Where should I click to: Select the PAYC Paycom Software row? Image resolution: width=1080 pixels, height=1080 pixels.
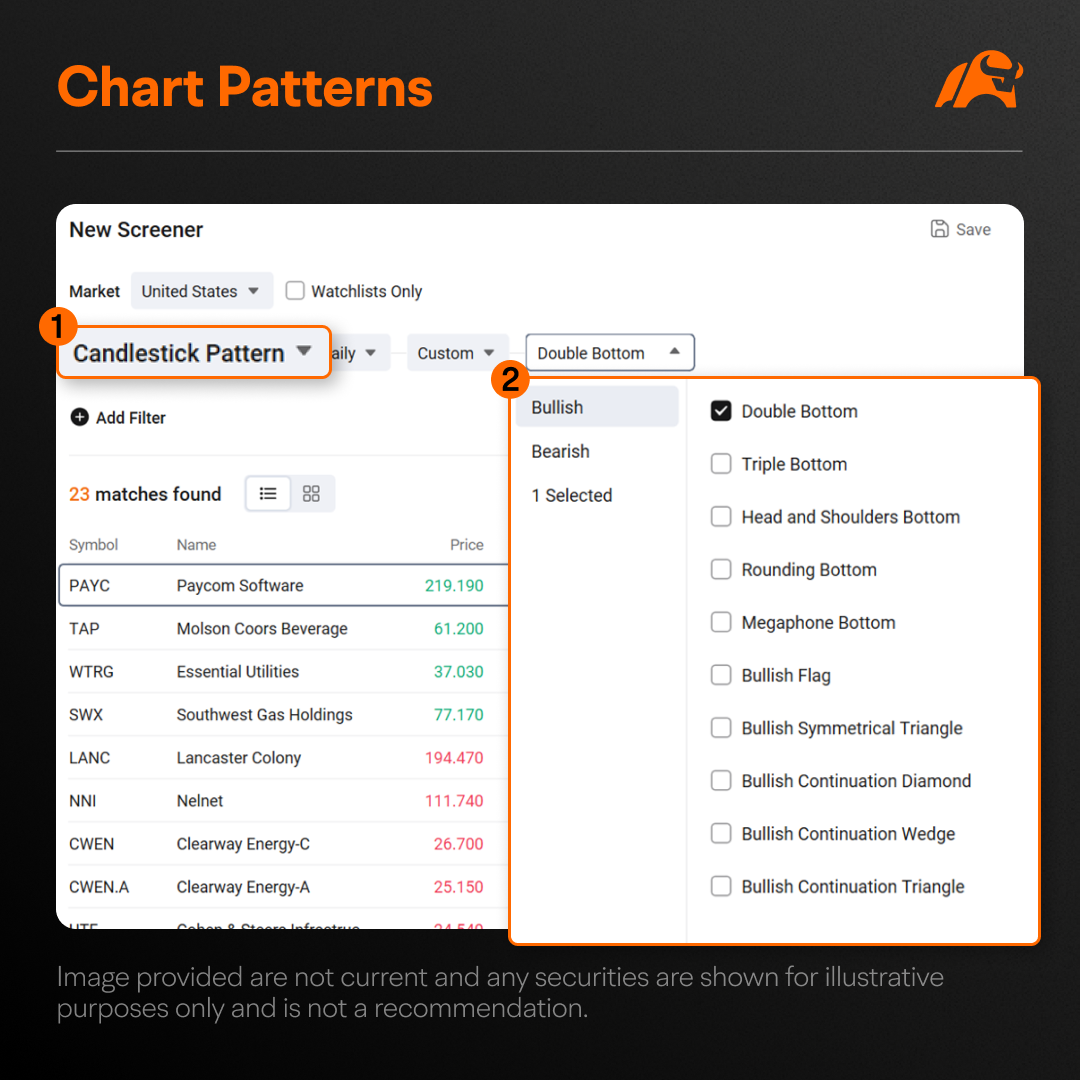point(284,585)
